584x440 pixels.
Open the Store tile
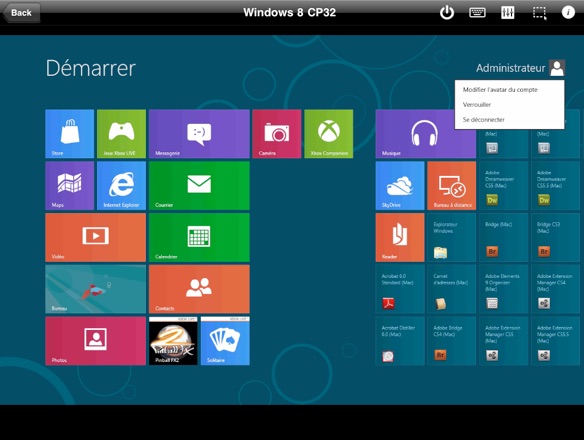pyautogui.click(x=70, y=134)
